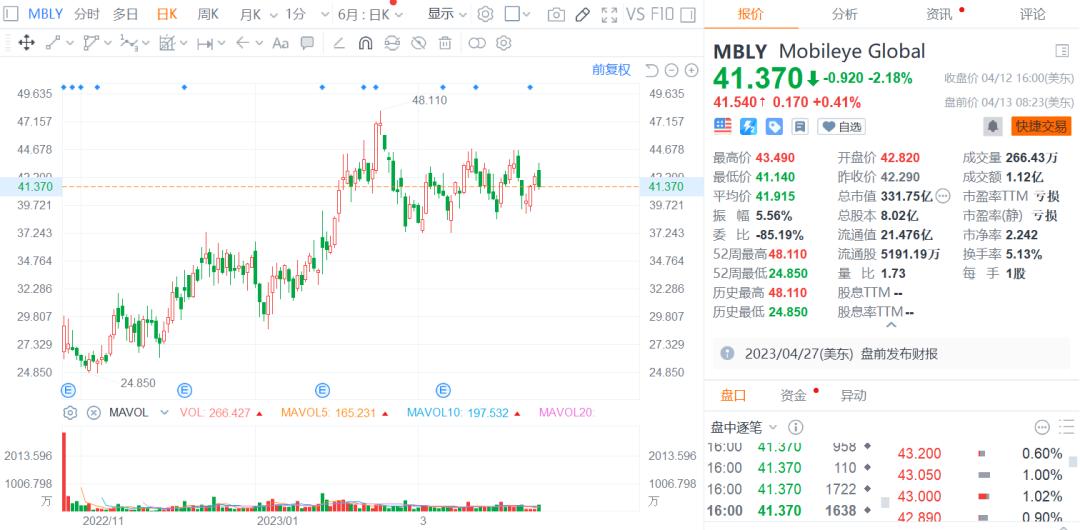This screenshot has height=530, width=1080.
Task: Click VS compare button
Action: click(636, 14)
